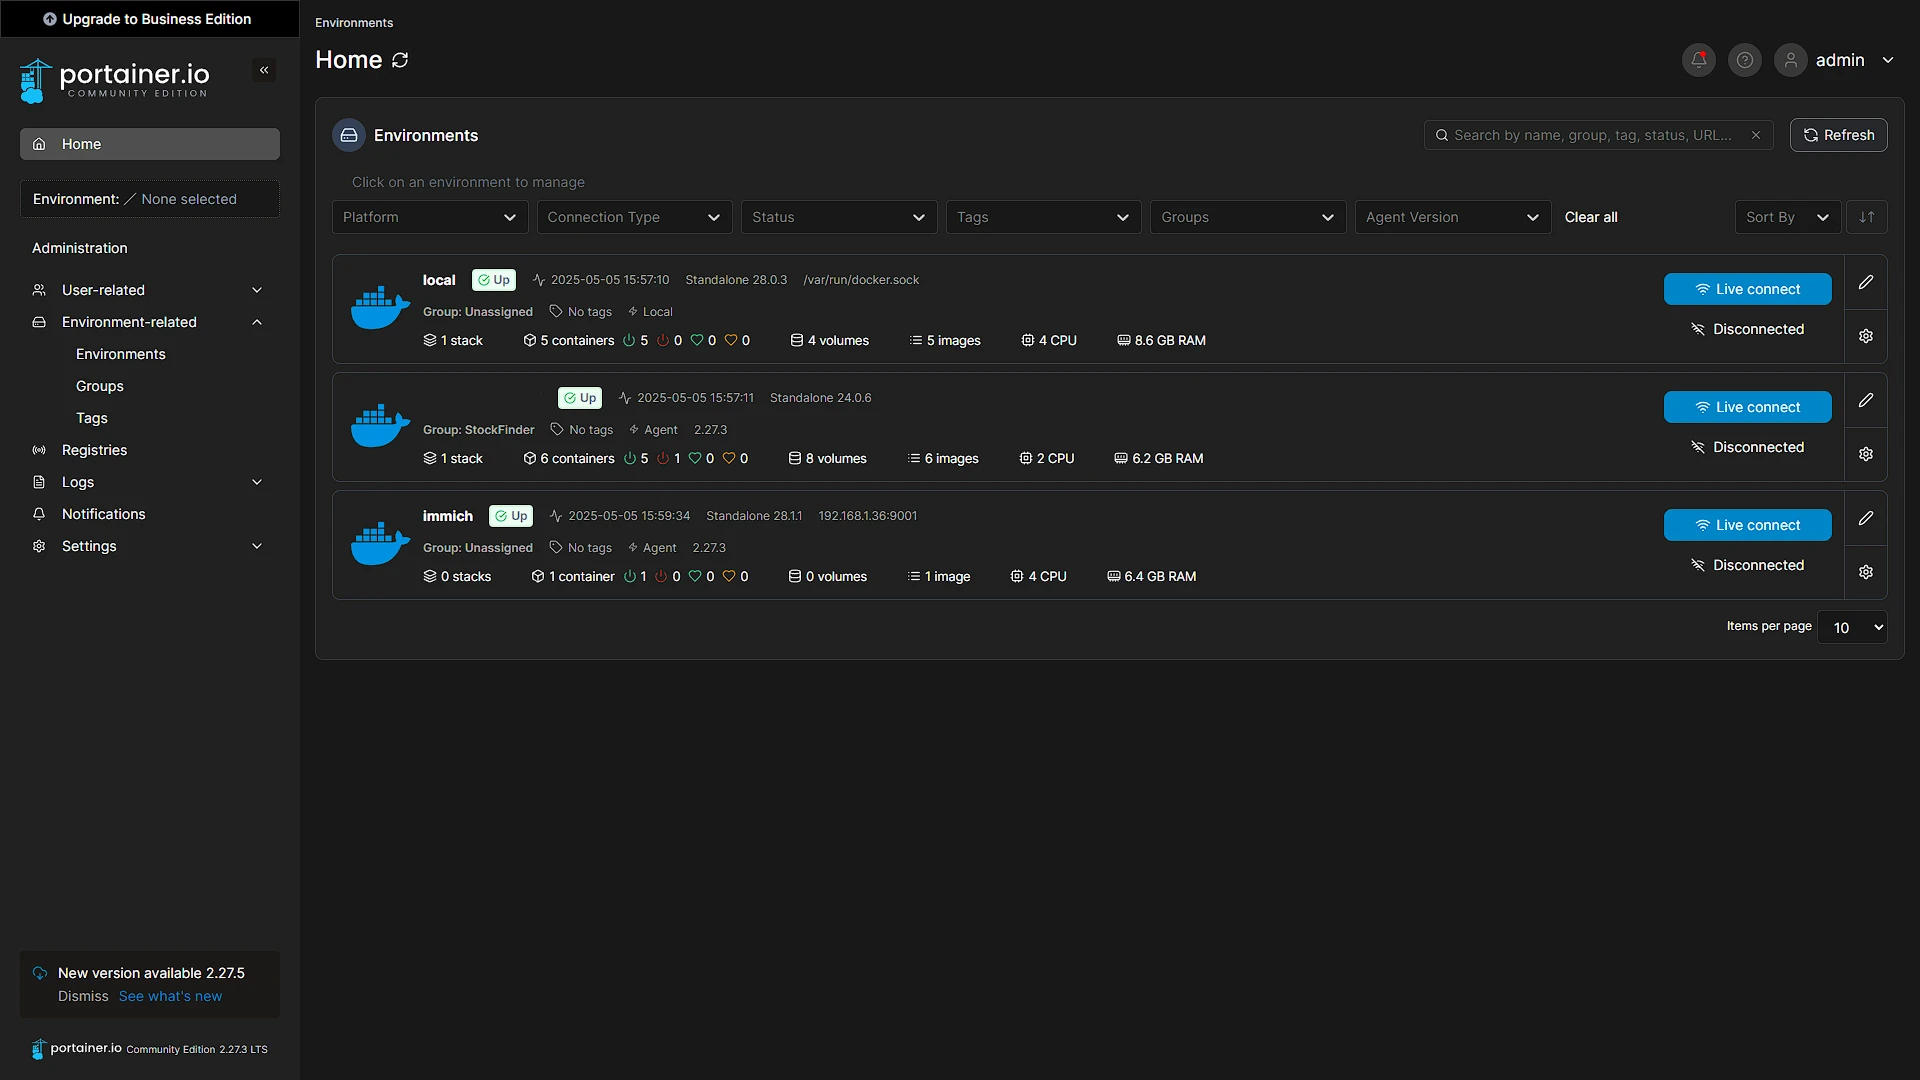Live connect to the local environment
The height and width of the screenshot is (1080, 1920).
(x=1747, y=289)
